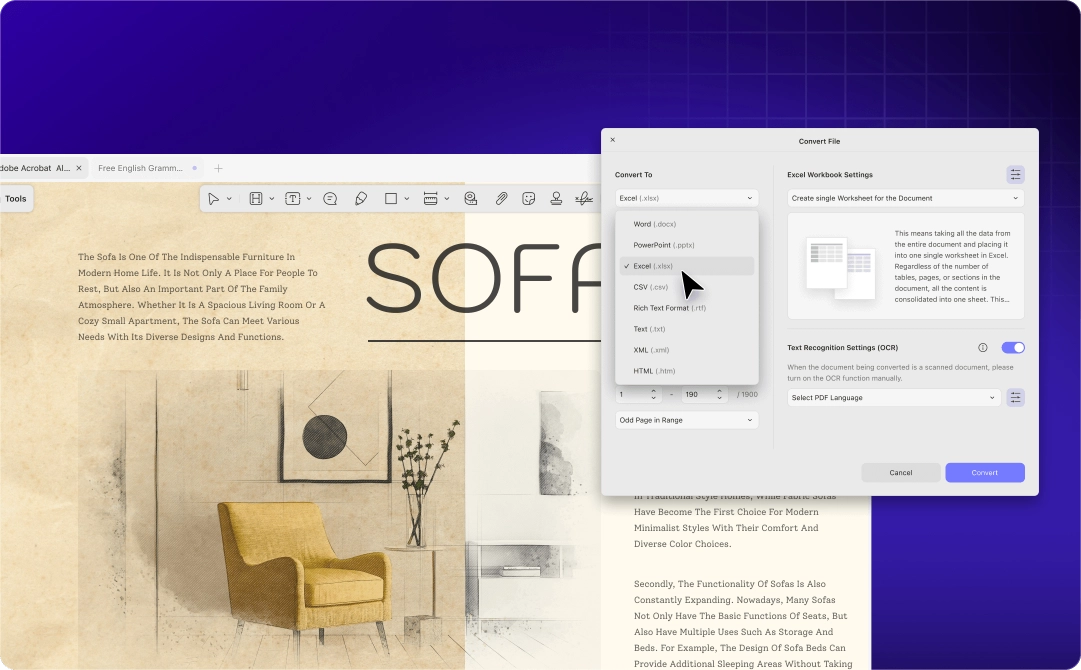
Task: Click the Convert button
Action: coord(984,472)
